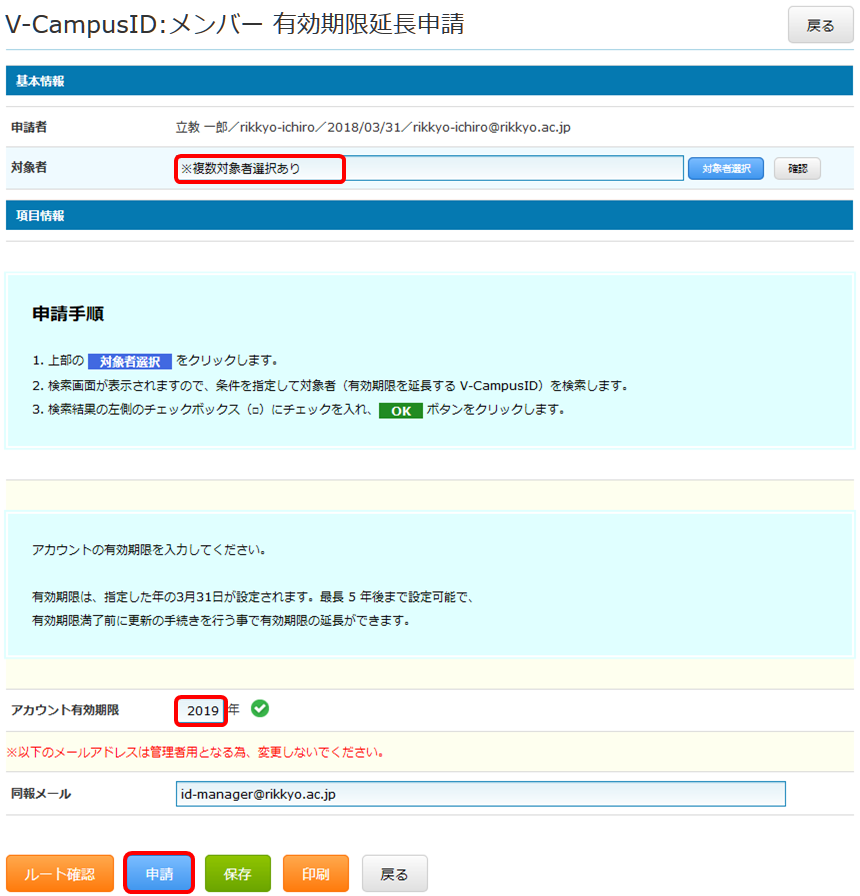
Task: Click the orange 印刷 button
Action: click(315, 873)
